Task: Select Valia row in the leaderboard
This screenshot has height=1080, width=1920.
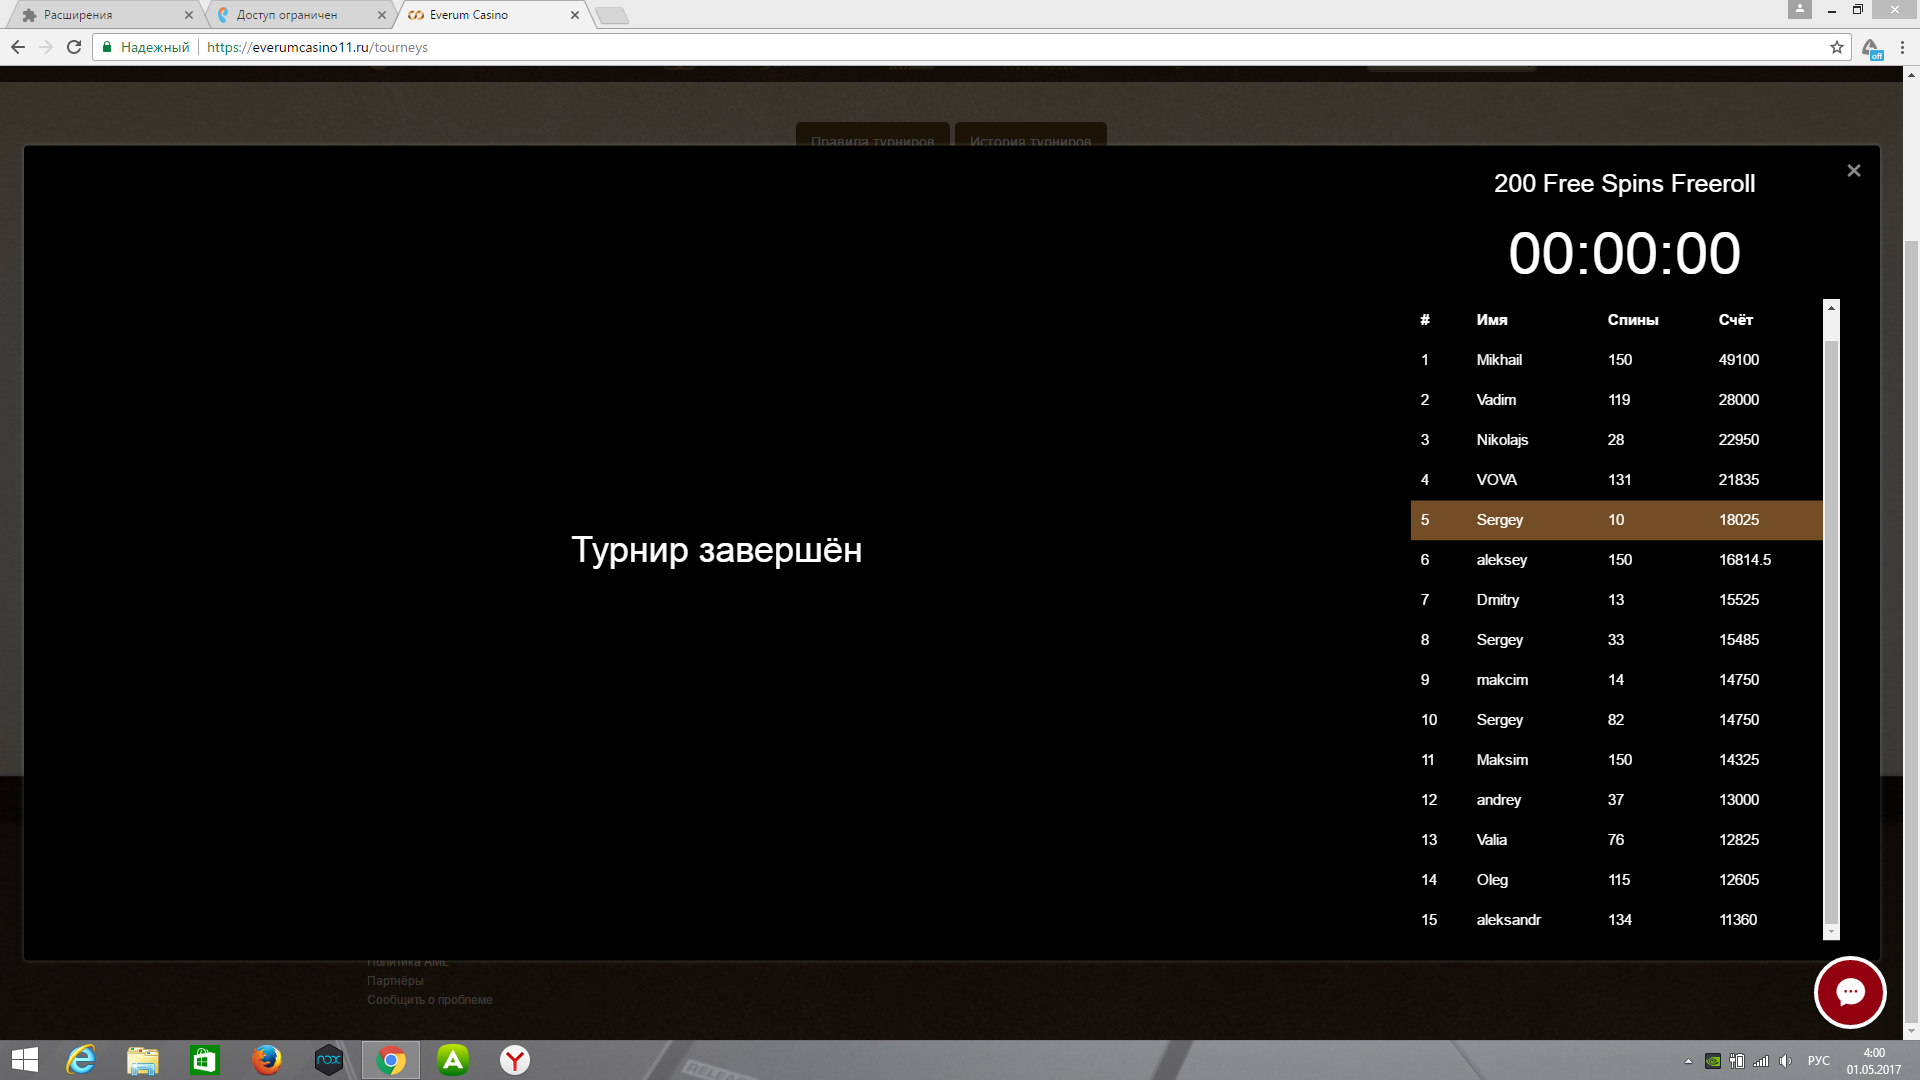Action: 1616,840
